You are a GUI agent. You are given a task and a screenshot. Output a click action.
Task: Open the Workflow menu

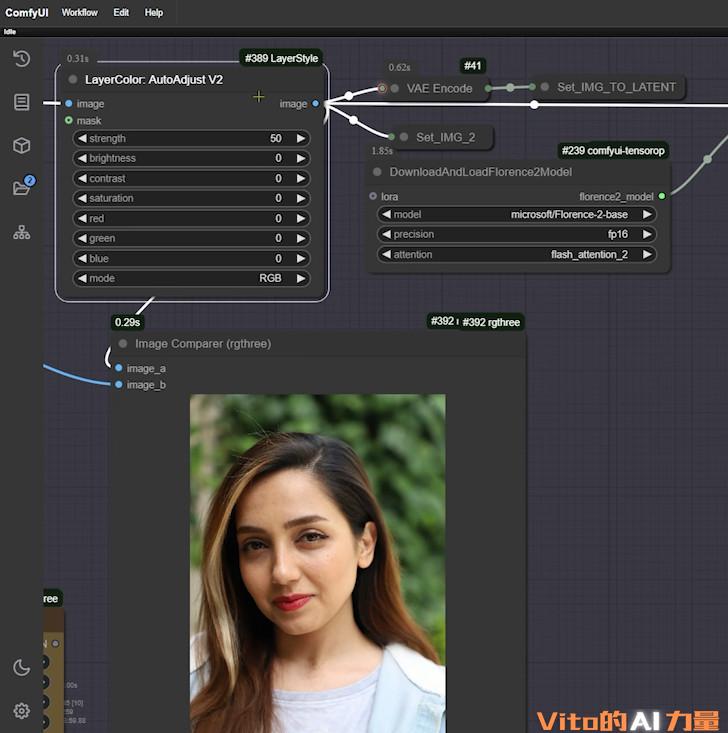pos(79,13)
